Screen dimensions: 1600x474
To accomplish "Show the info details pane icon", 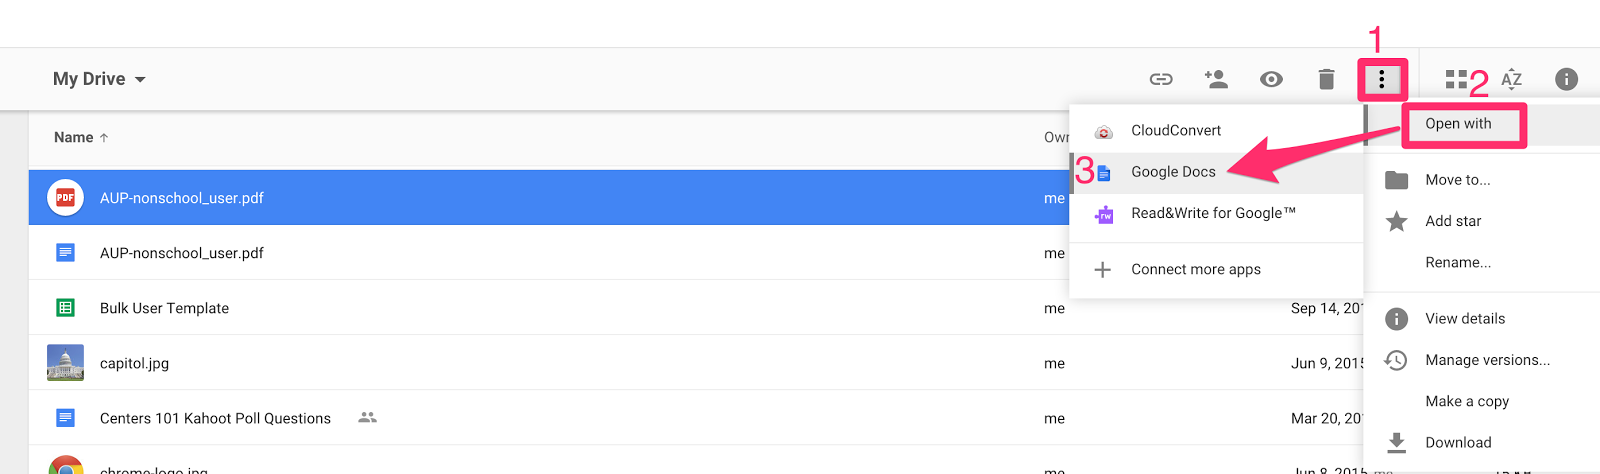I will 1566,79.
